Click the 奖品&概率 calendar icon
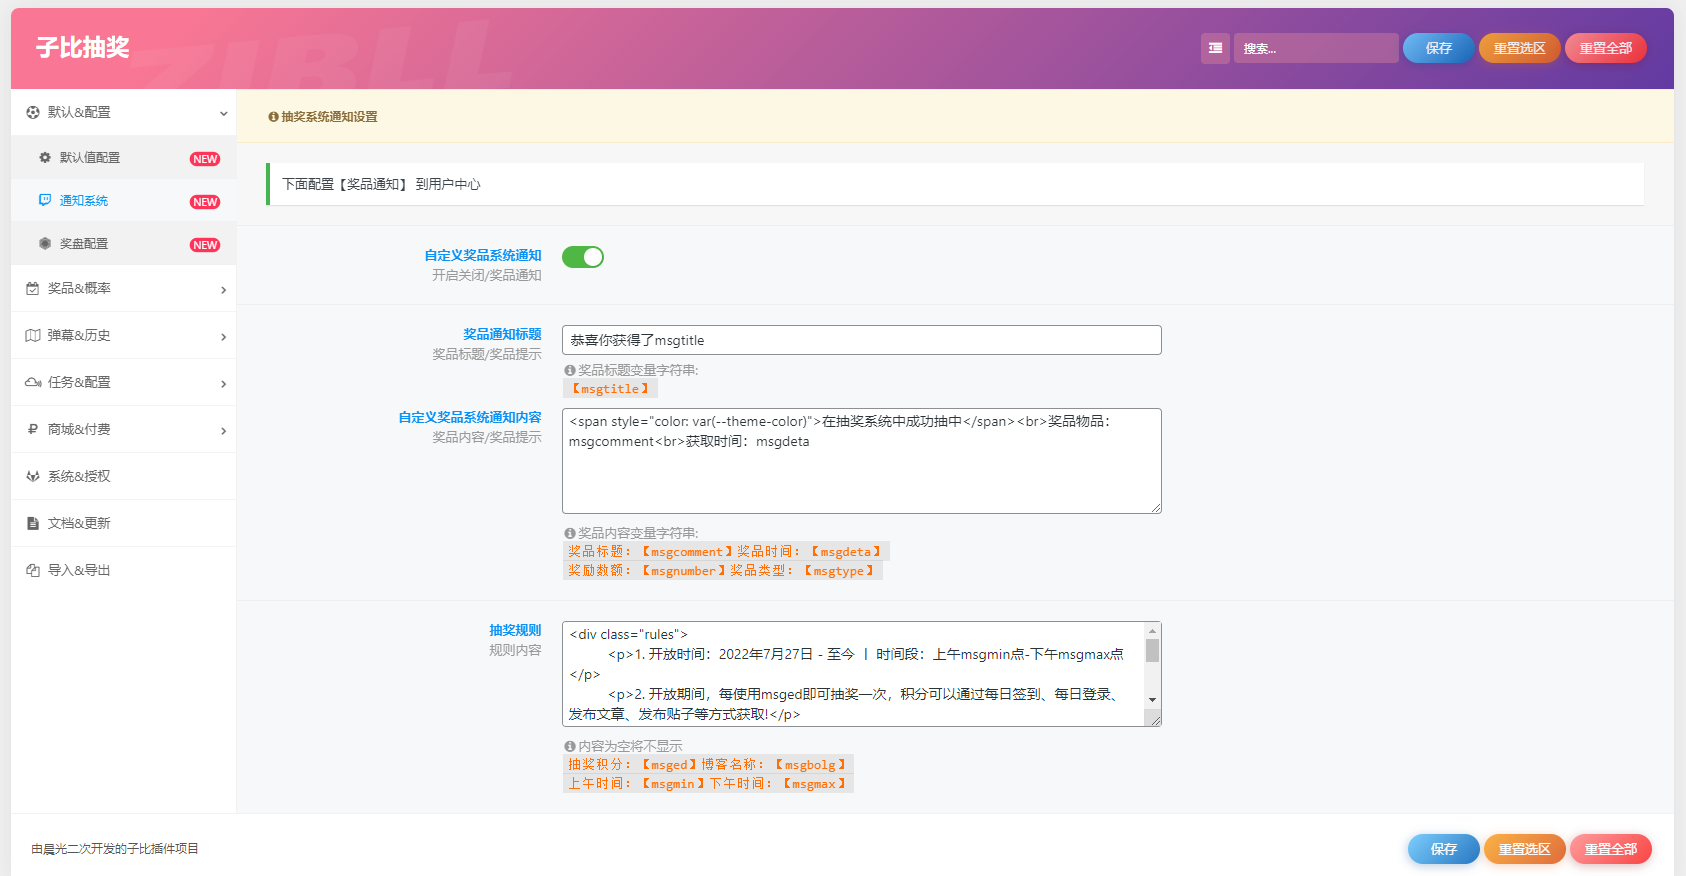Viewport: 1686px width, 876px height. tap(33, 289)
